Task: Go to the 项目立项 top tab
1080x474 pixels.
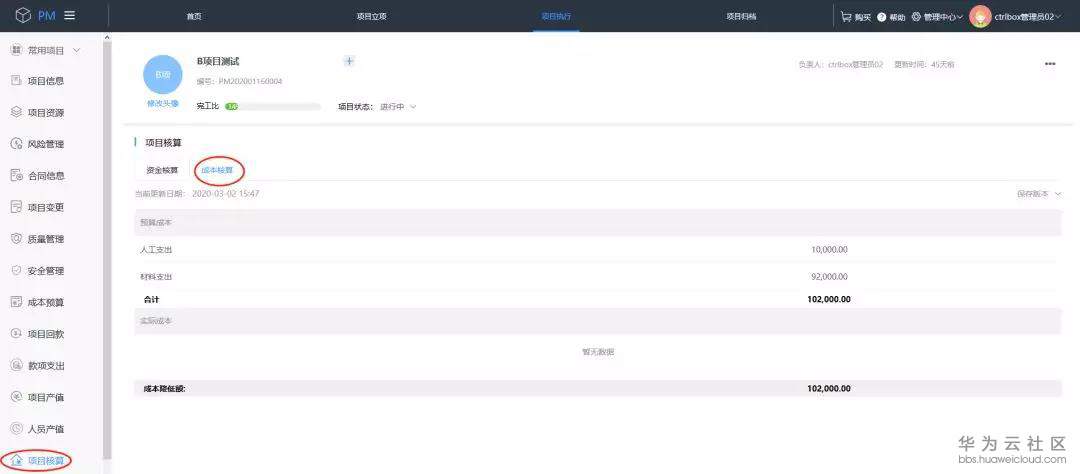Action: (371, 17)
